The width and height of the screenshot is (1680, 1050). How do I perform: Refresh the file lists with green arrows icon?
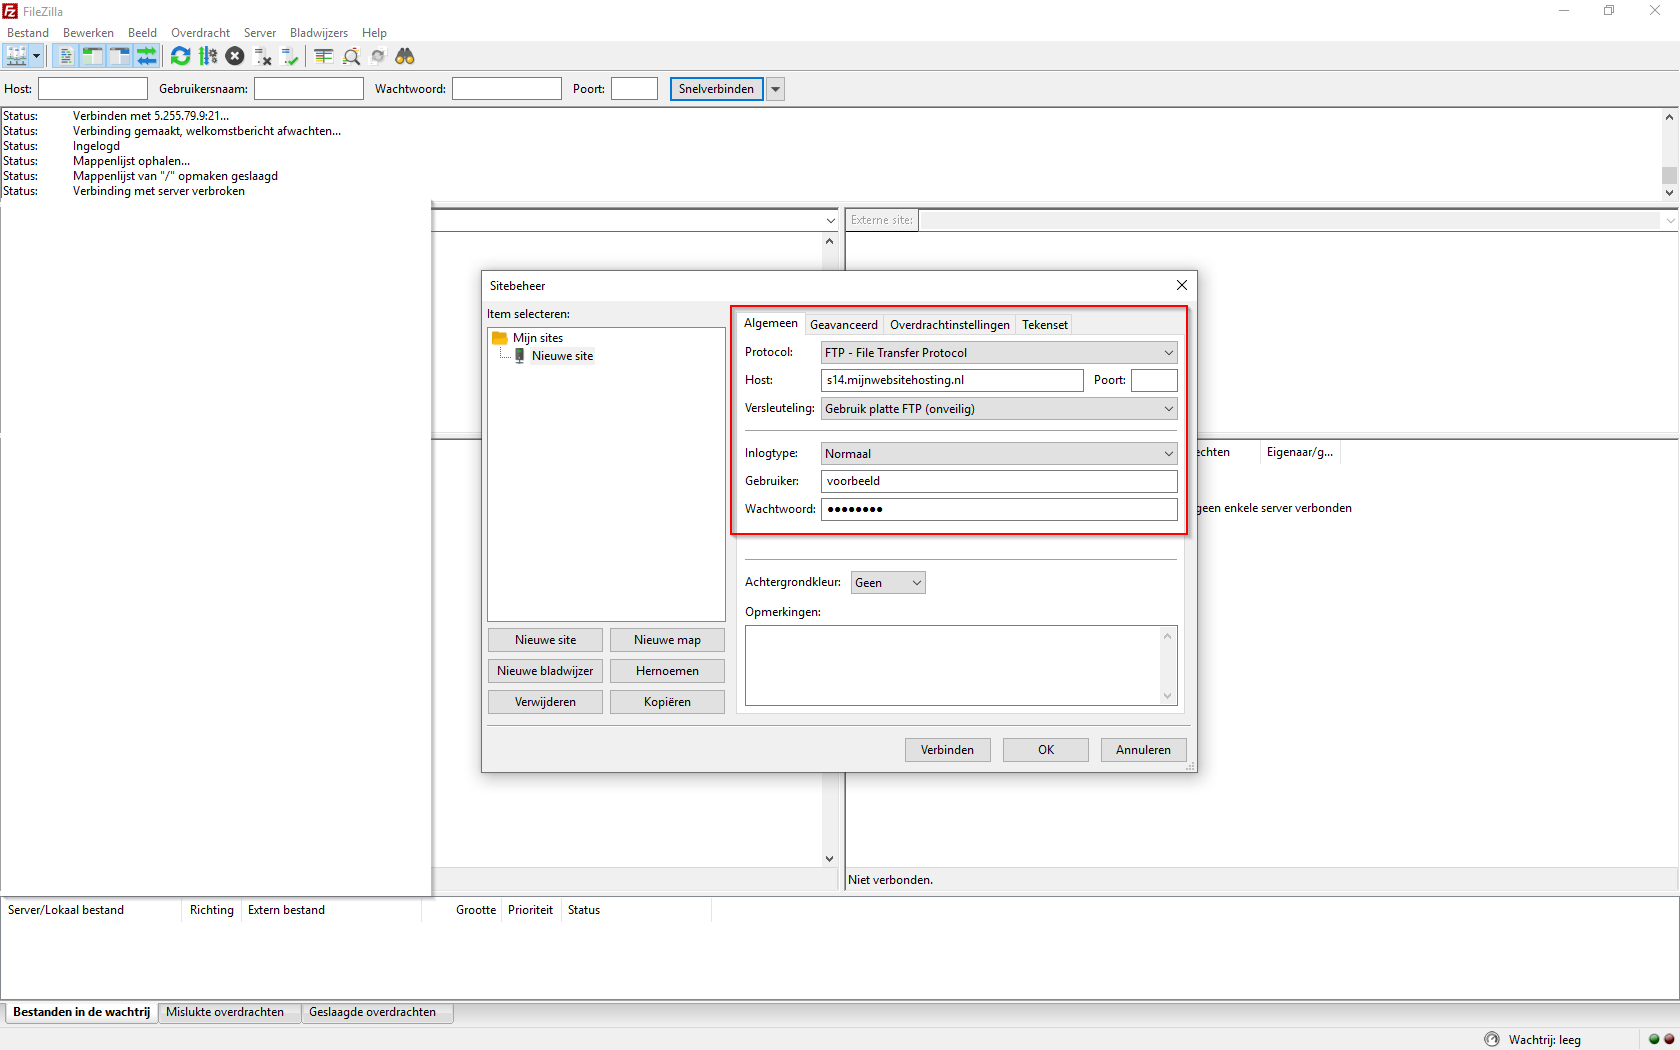click(180, 56)
